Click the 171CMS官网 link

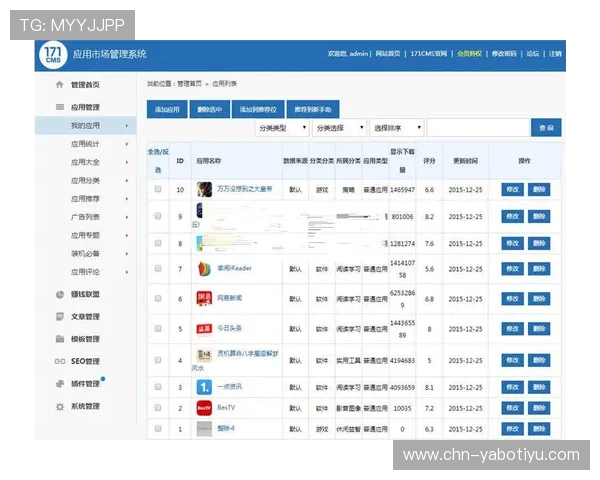(429, 54)
